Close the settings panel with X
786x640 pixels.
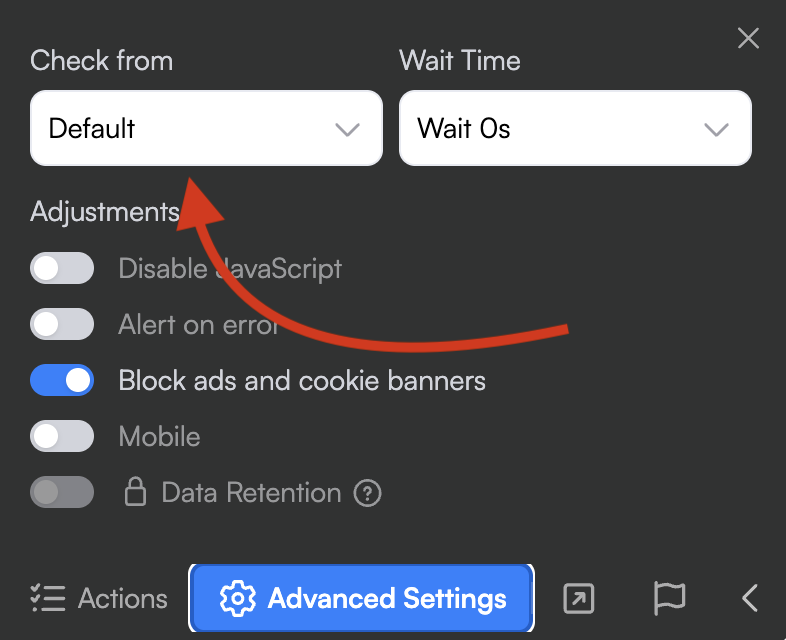[x=748, y=39]
